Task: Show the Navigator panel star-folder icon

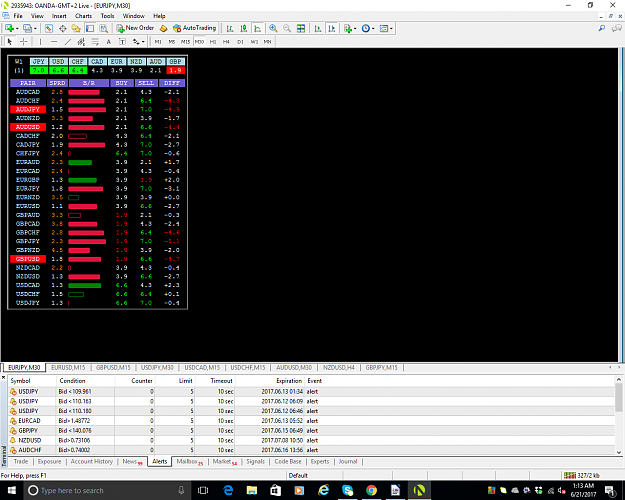Action: pyautogui.click(x=76, y=28)
